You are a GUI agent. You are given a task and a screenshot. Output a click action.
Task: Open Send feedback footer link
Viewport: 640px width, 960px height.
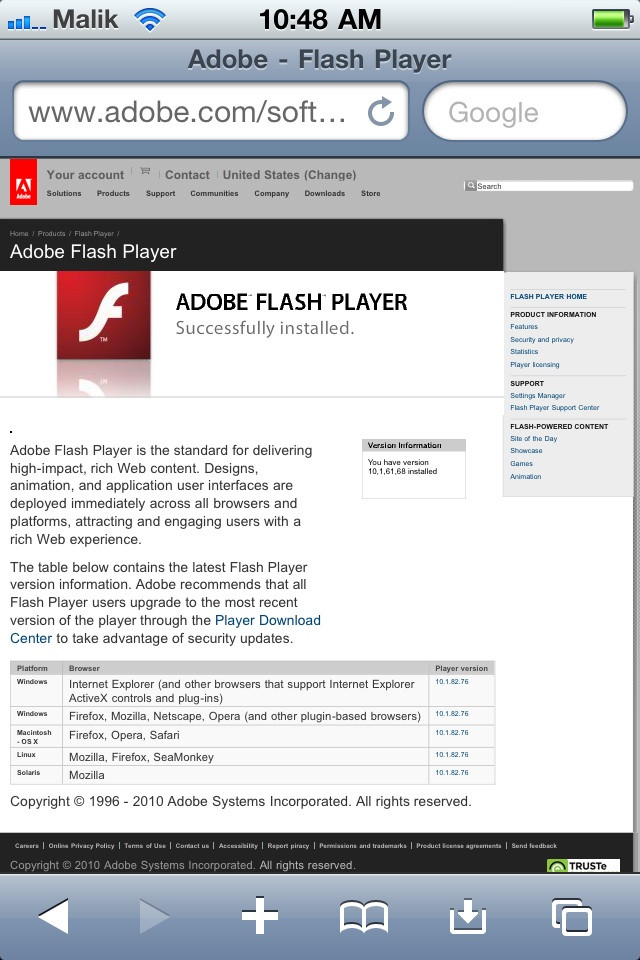(x=534, y=846)
